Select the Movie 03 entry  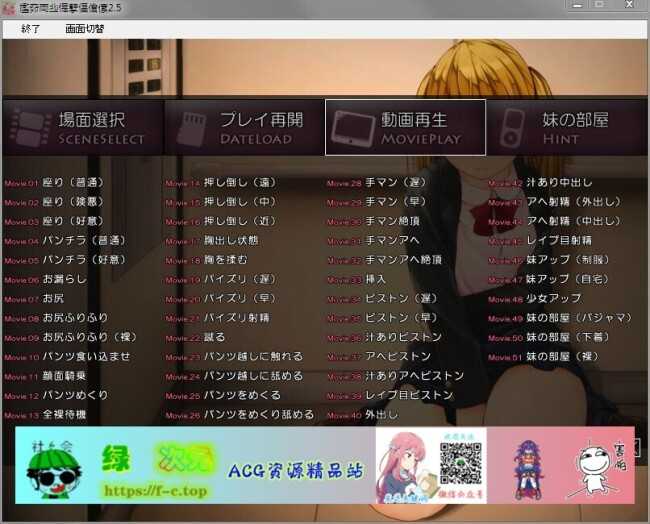(54, 221)
